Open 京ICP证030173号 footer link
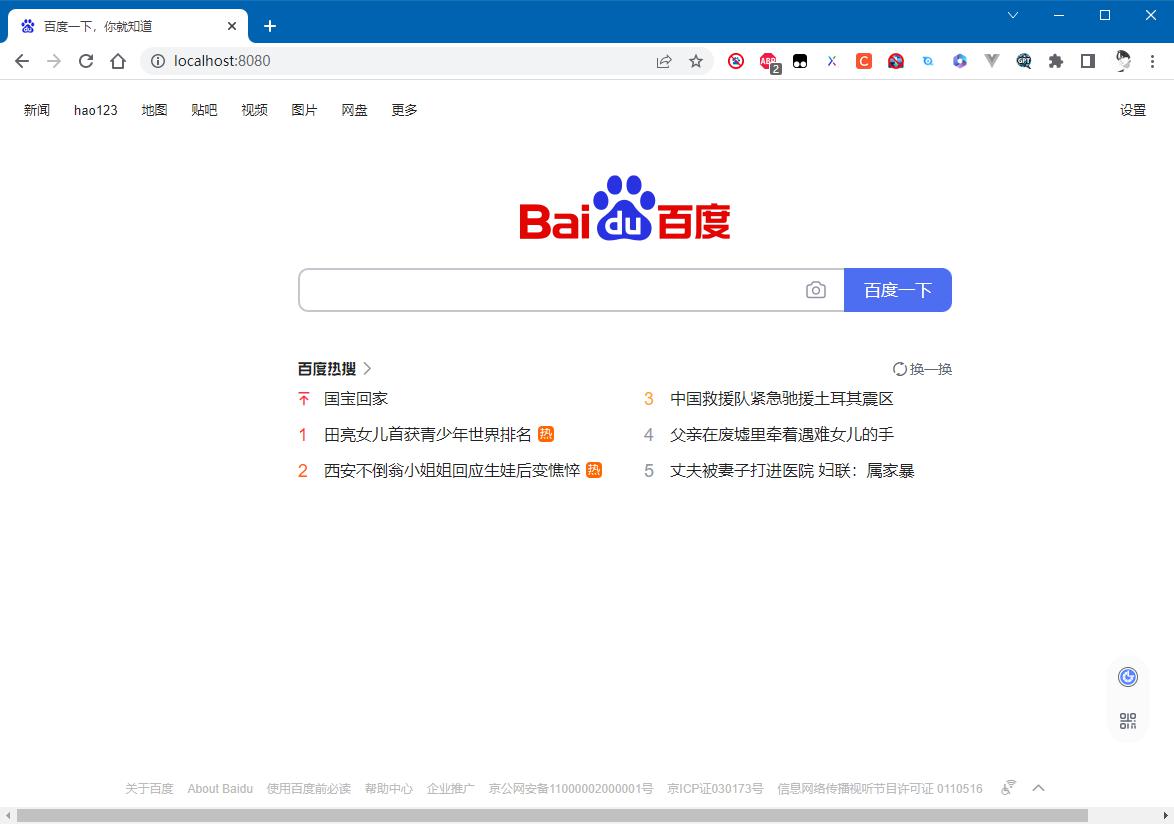This screenshot has height=824, width=1174. click(x=715, y=788)
